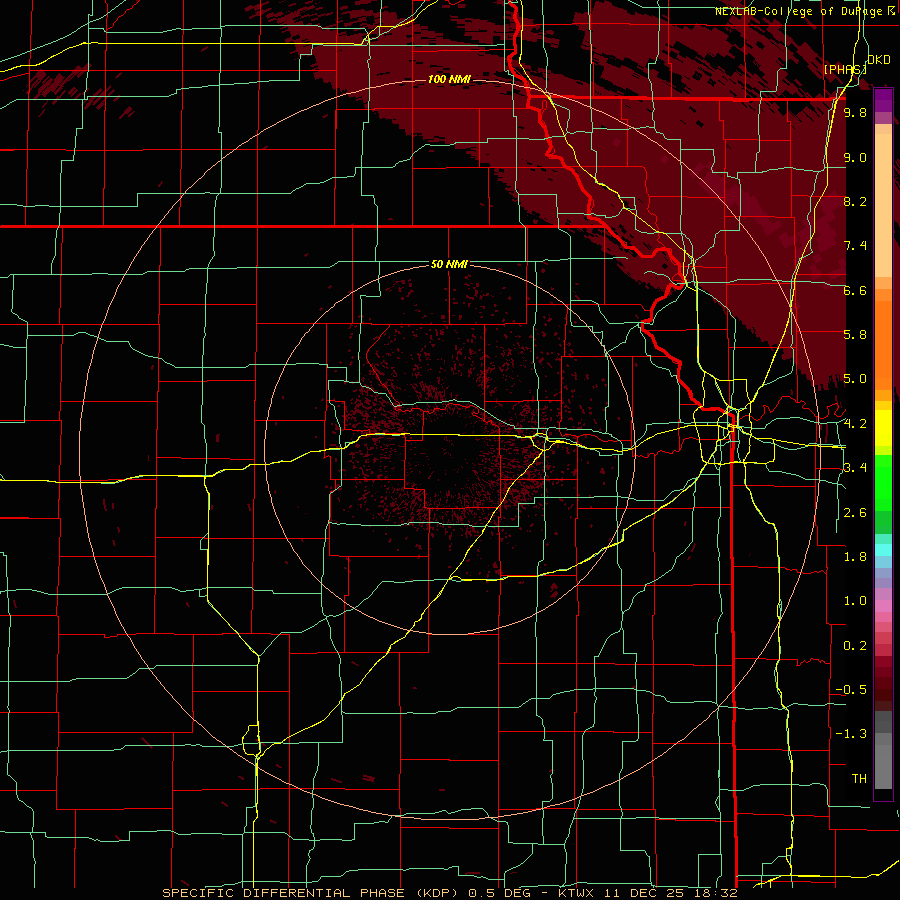Click the 6.6 legend value

pos(855,290)
